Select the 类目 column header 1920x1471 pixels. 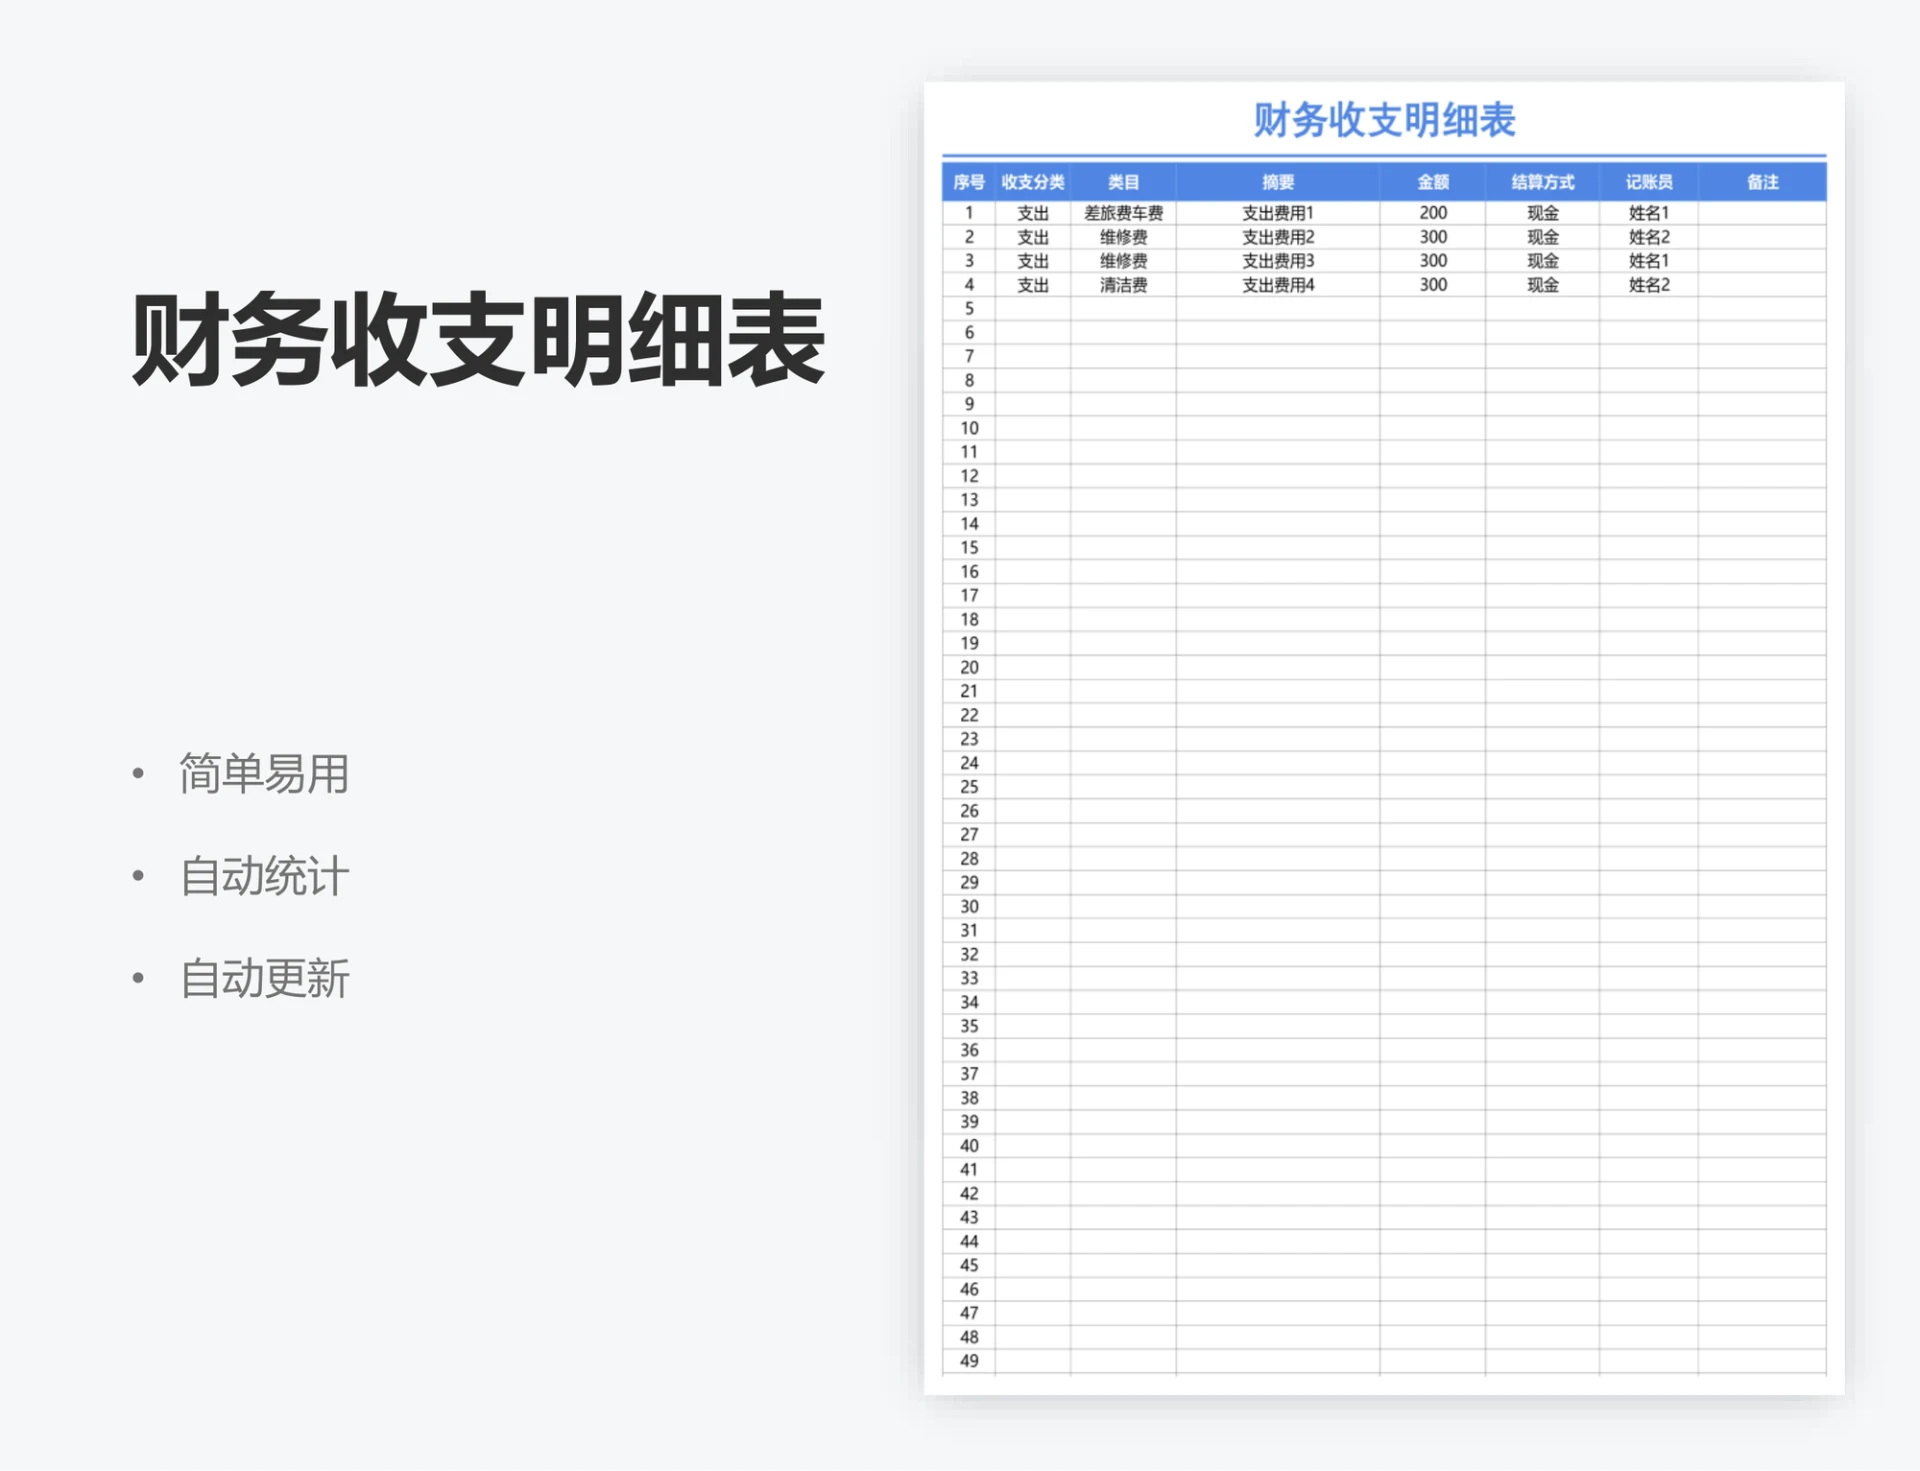coord(1125,181)
